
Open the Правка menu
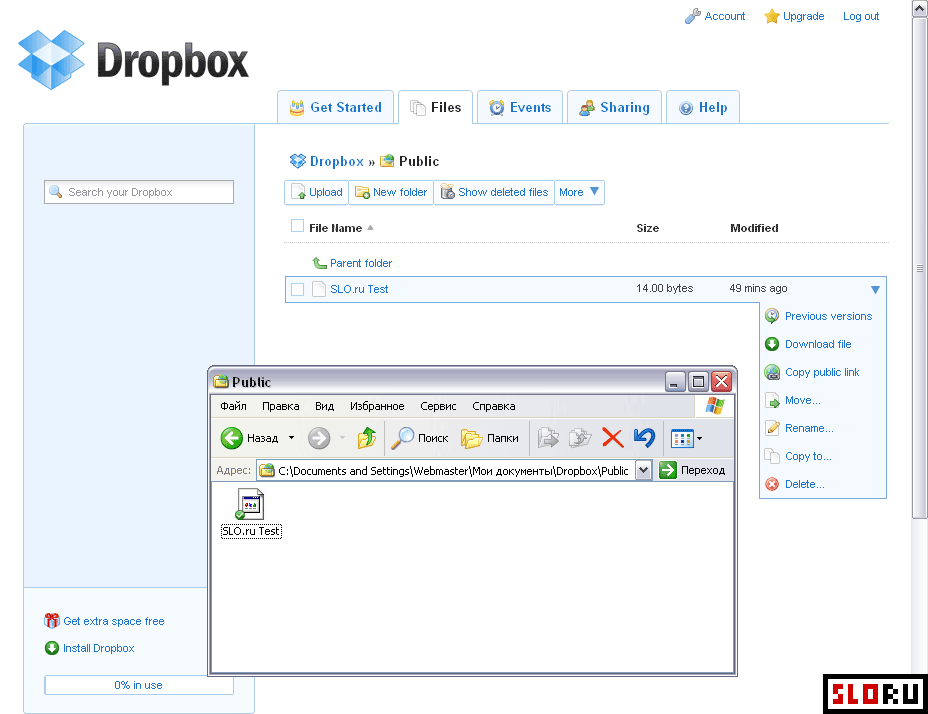[x=281, y=406]
